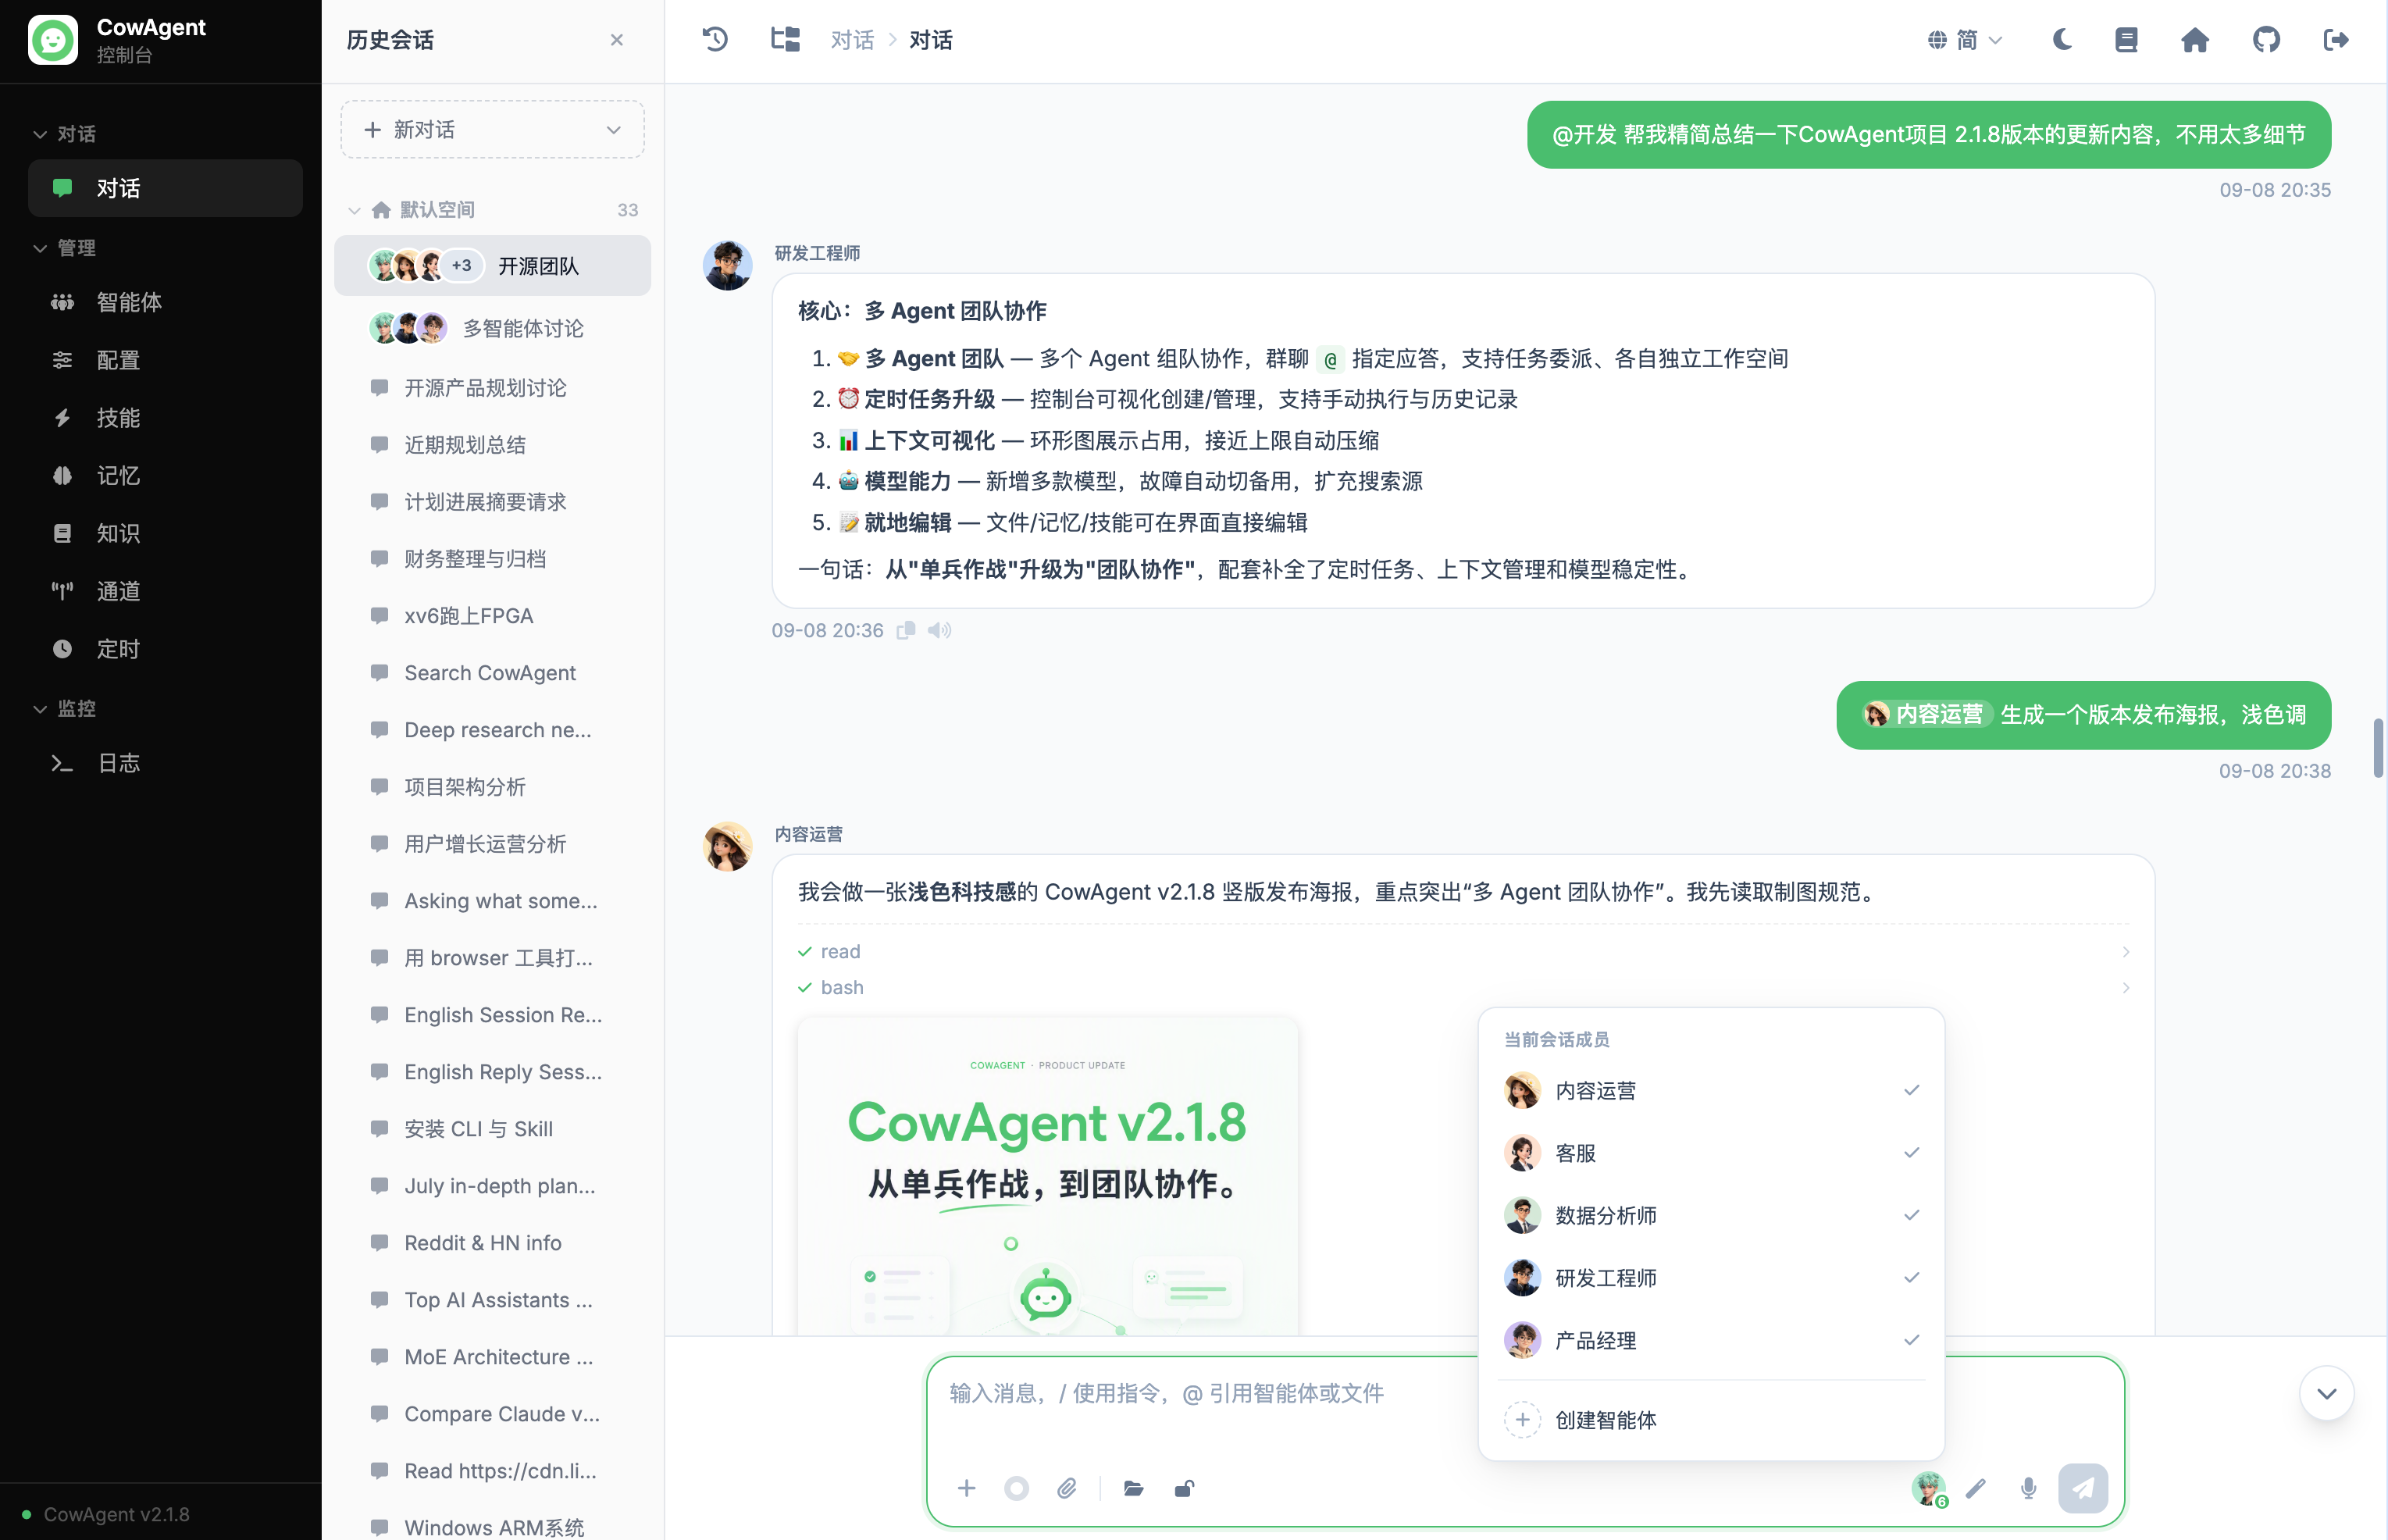
Task: Open the 日志 logs page
Action: click(165, 764)
